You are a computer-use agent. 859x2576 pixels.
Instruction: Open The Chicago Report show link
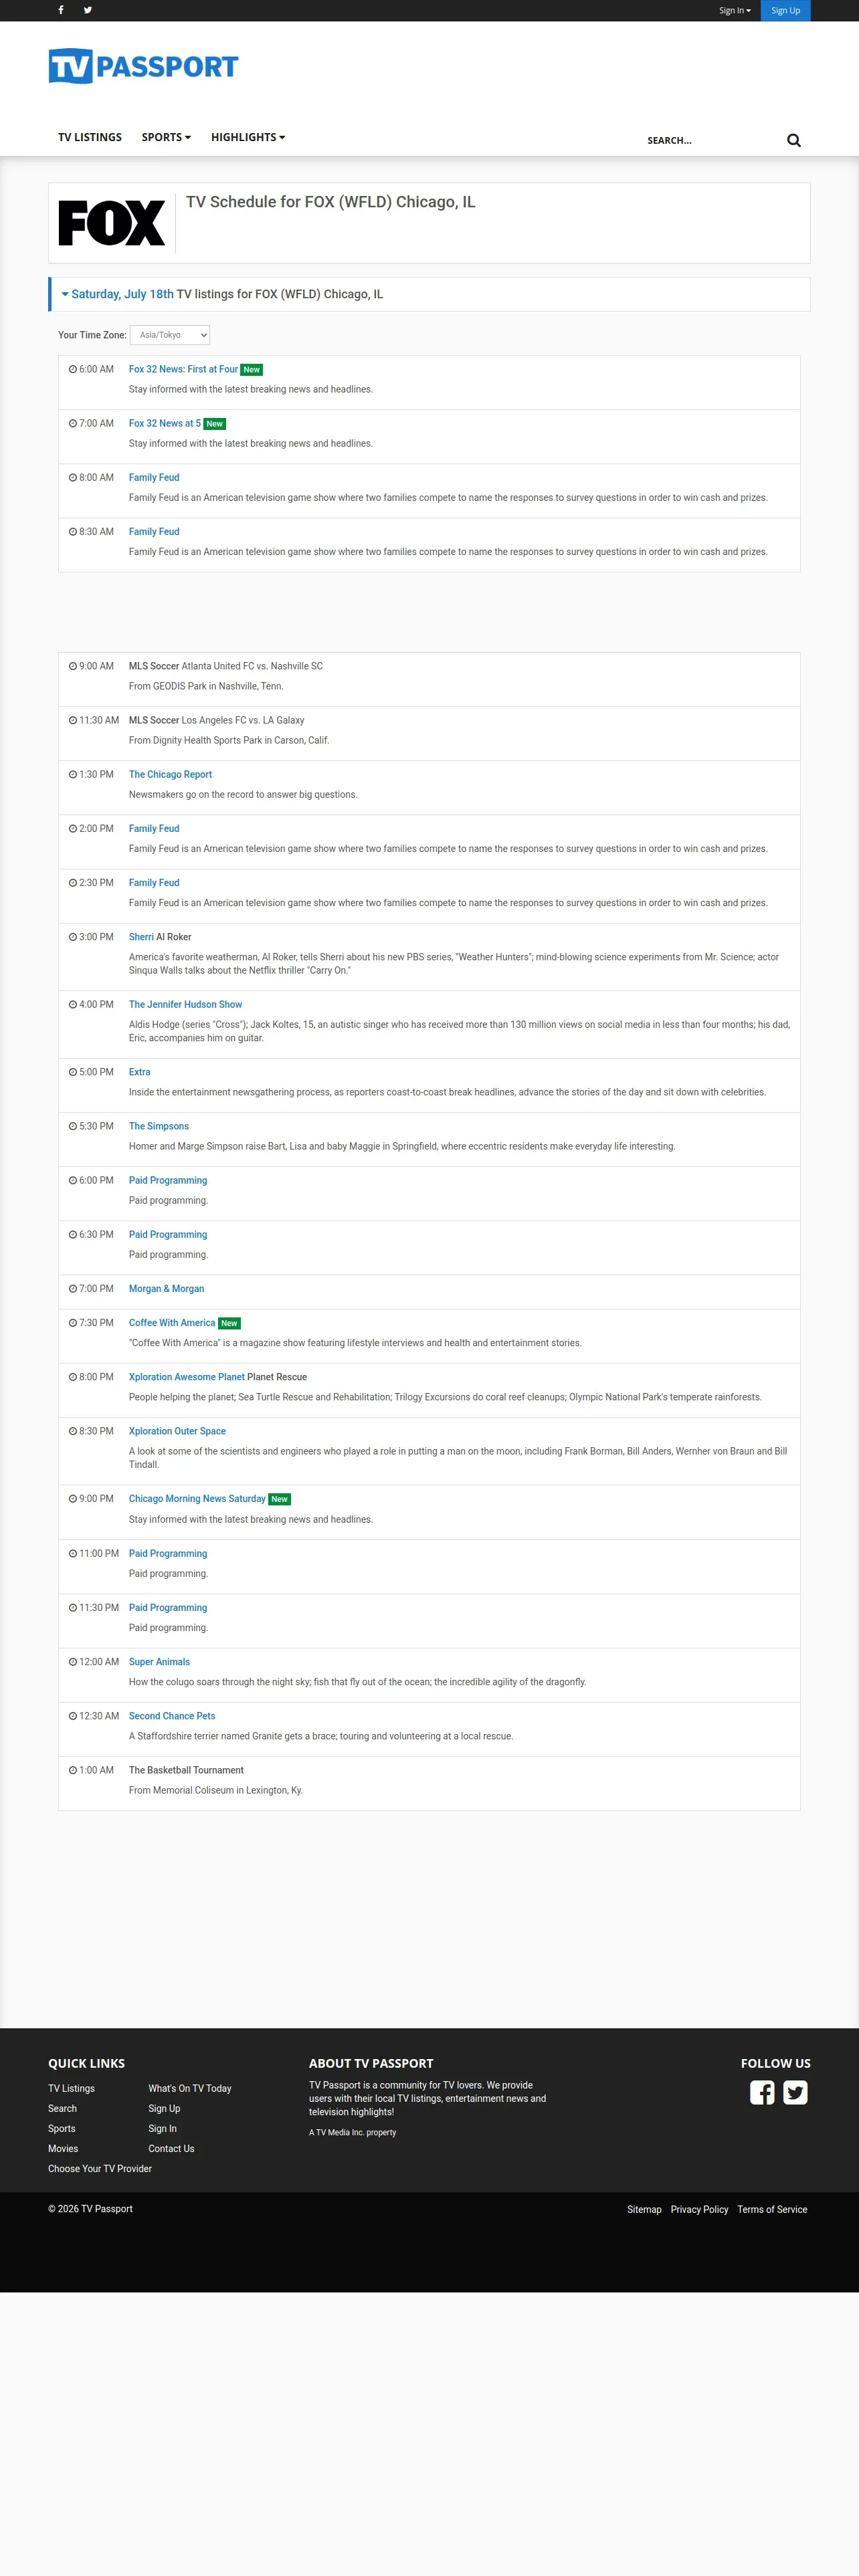(170, 774)
